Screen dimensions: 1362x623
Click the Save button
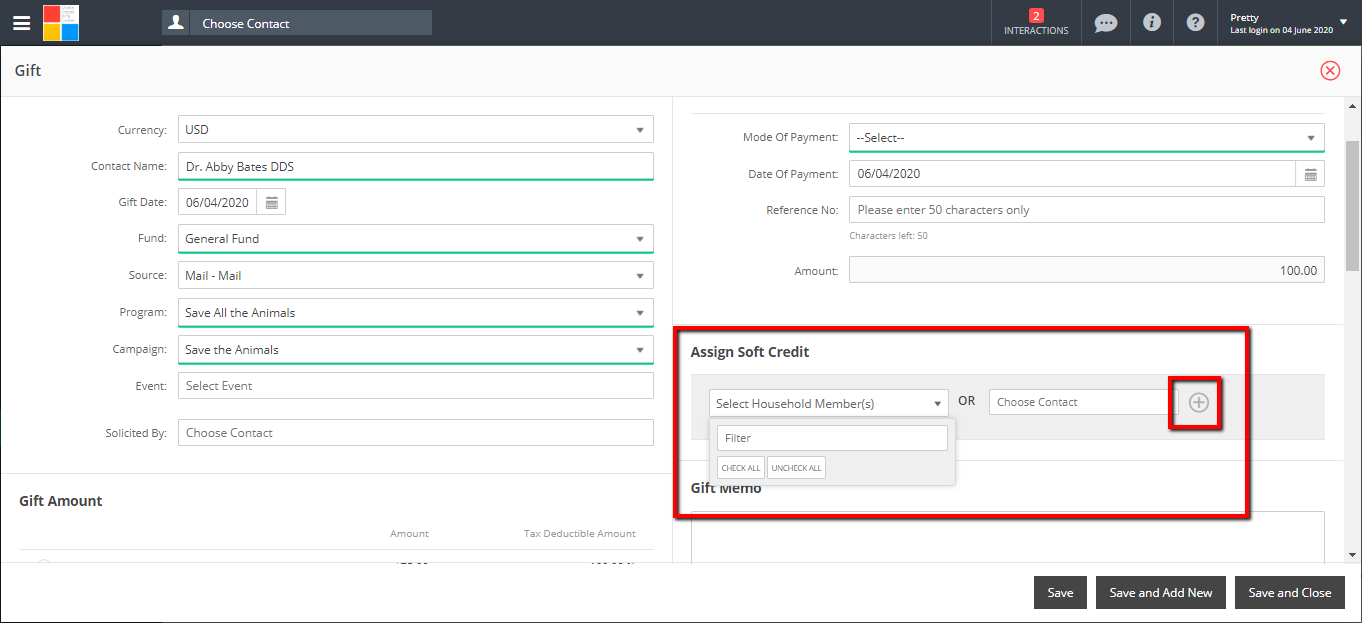[1060, 592]
